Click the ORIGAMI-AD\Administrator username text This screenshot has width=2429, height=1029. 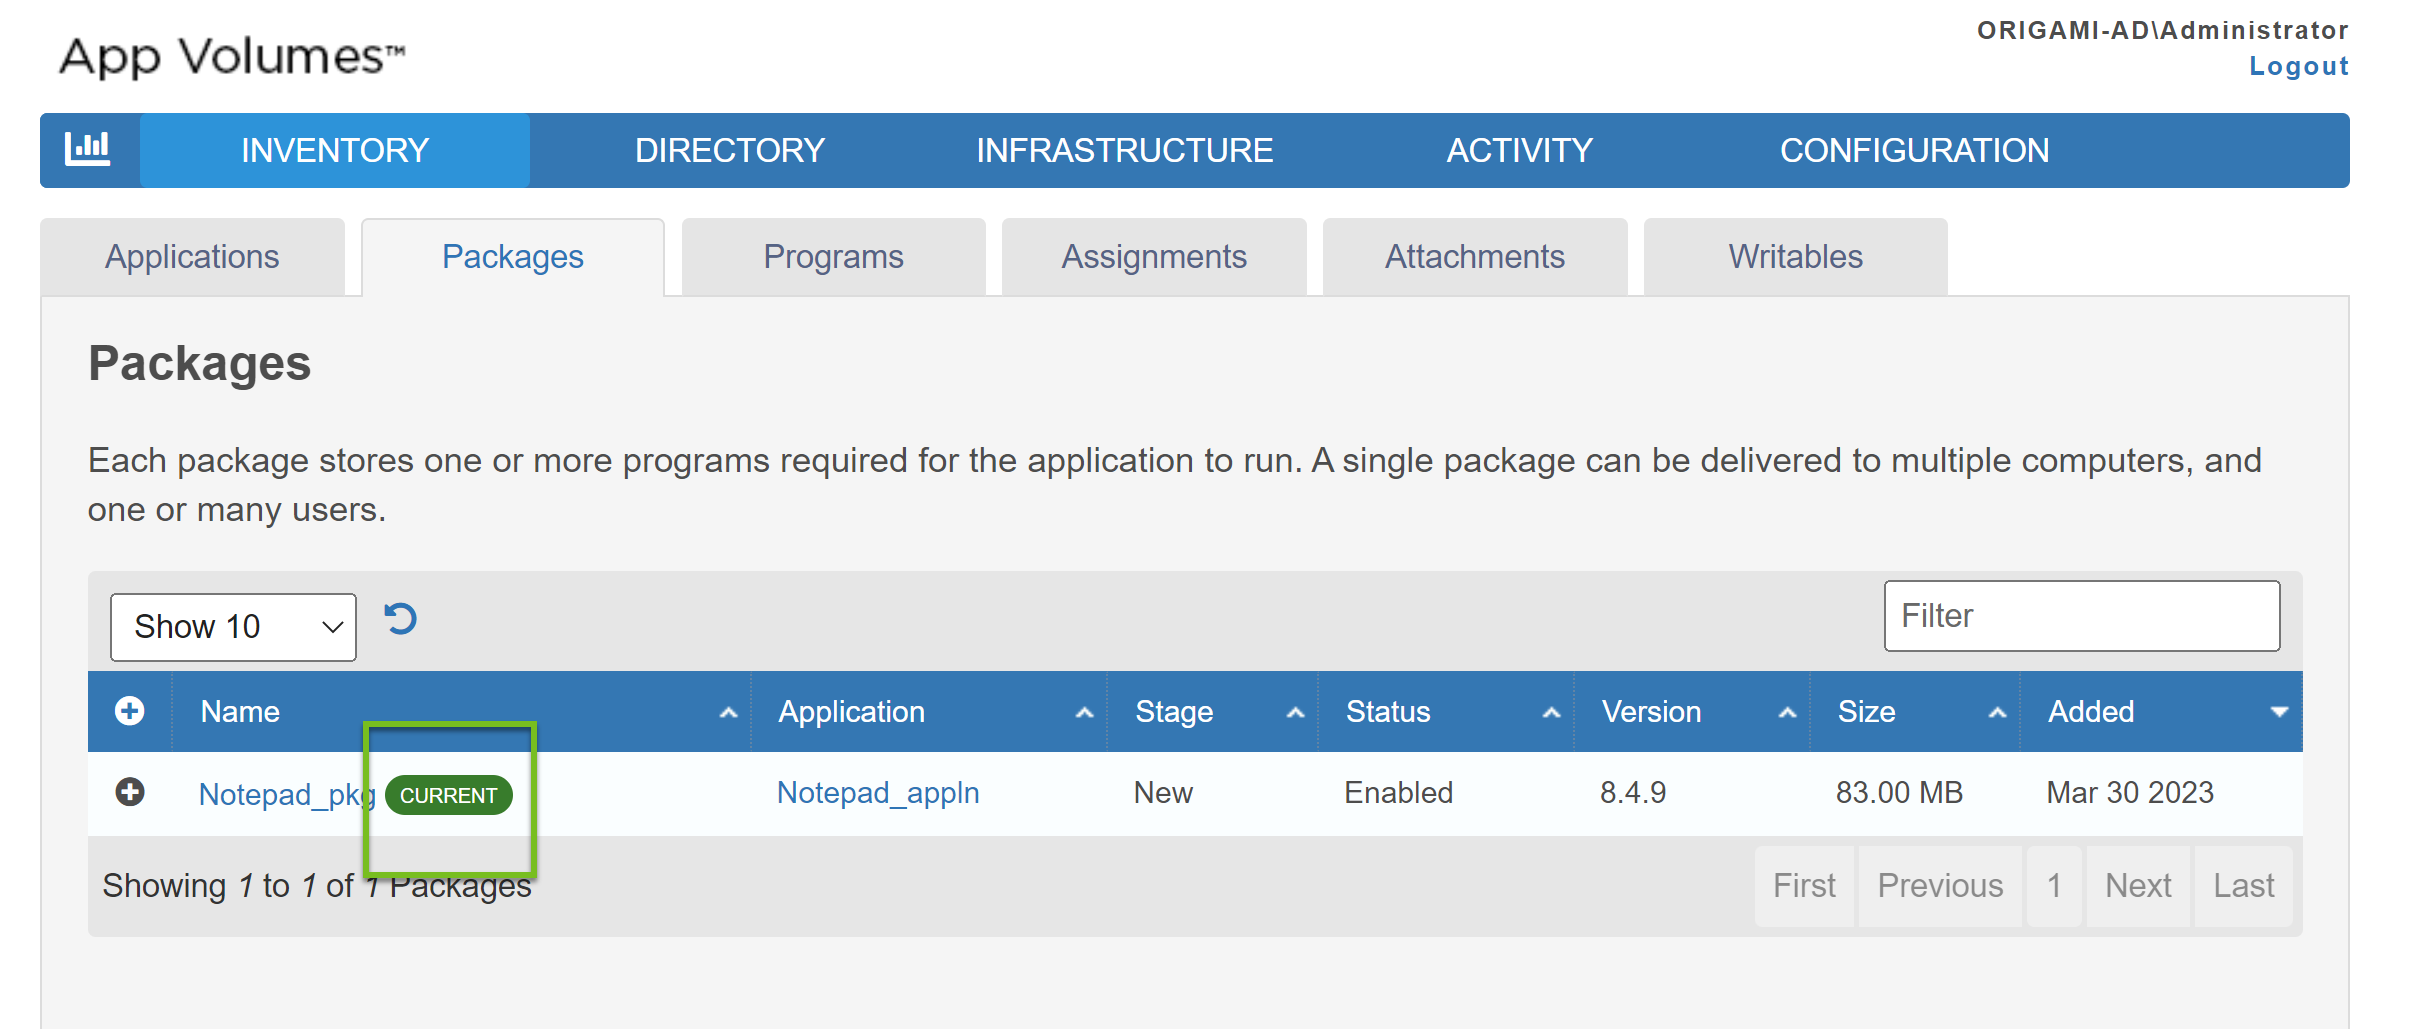coord(2163,31)
